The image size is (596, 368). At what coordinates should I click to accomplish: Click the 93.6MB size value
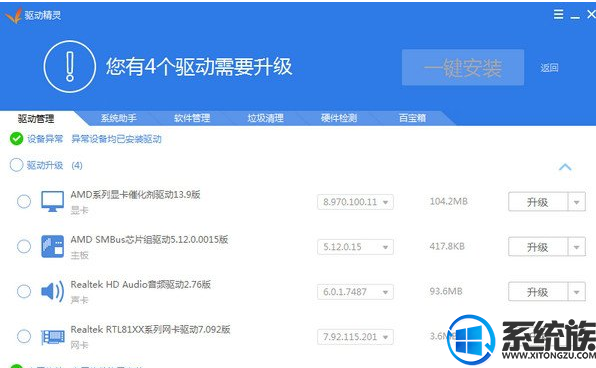(446, 292)
